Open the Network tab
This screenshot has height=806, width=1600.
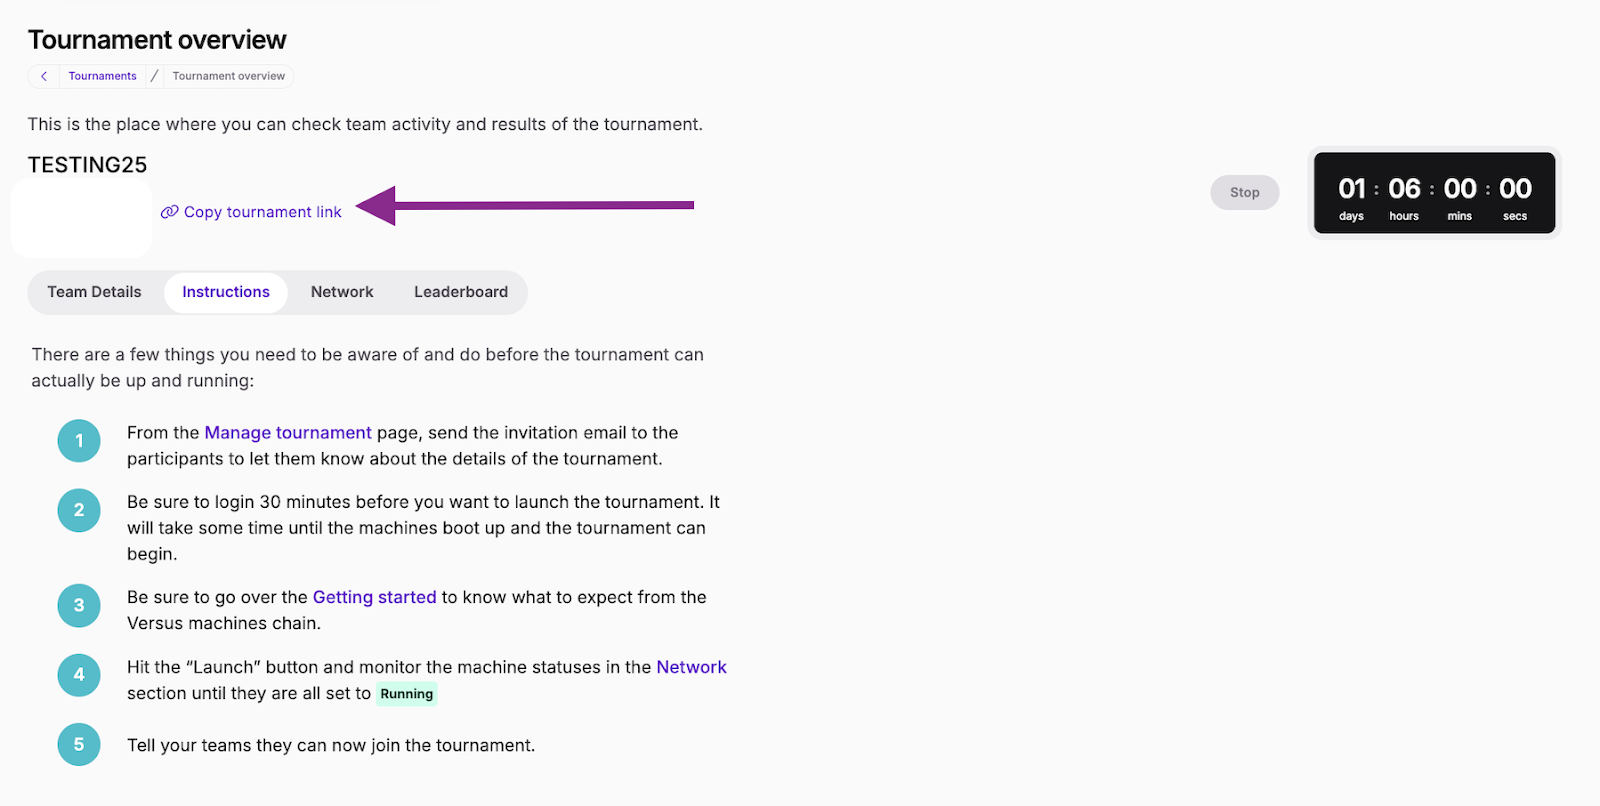click(342, 292)
